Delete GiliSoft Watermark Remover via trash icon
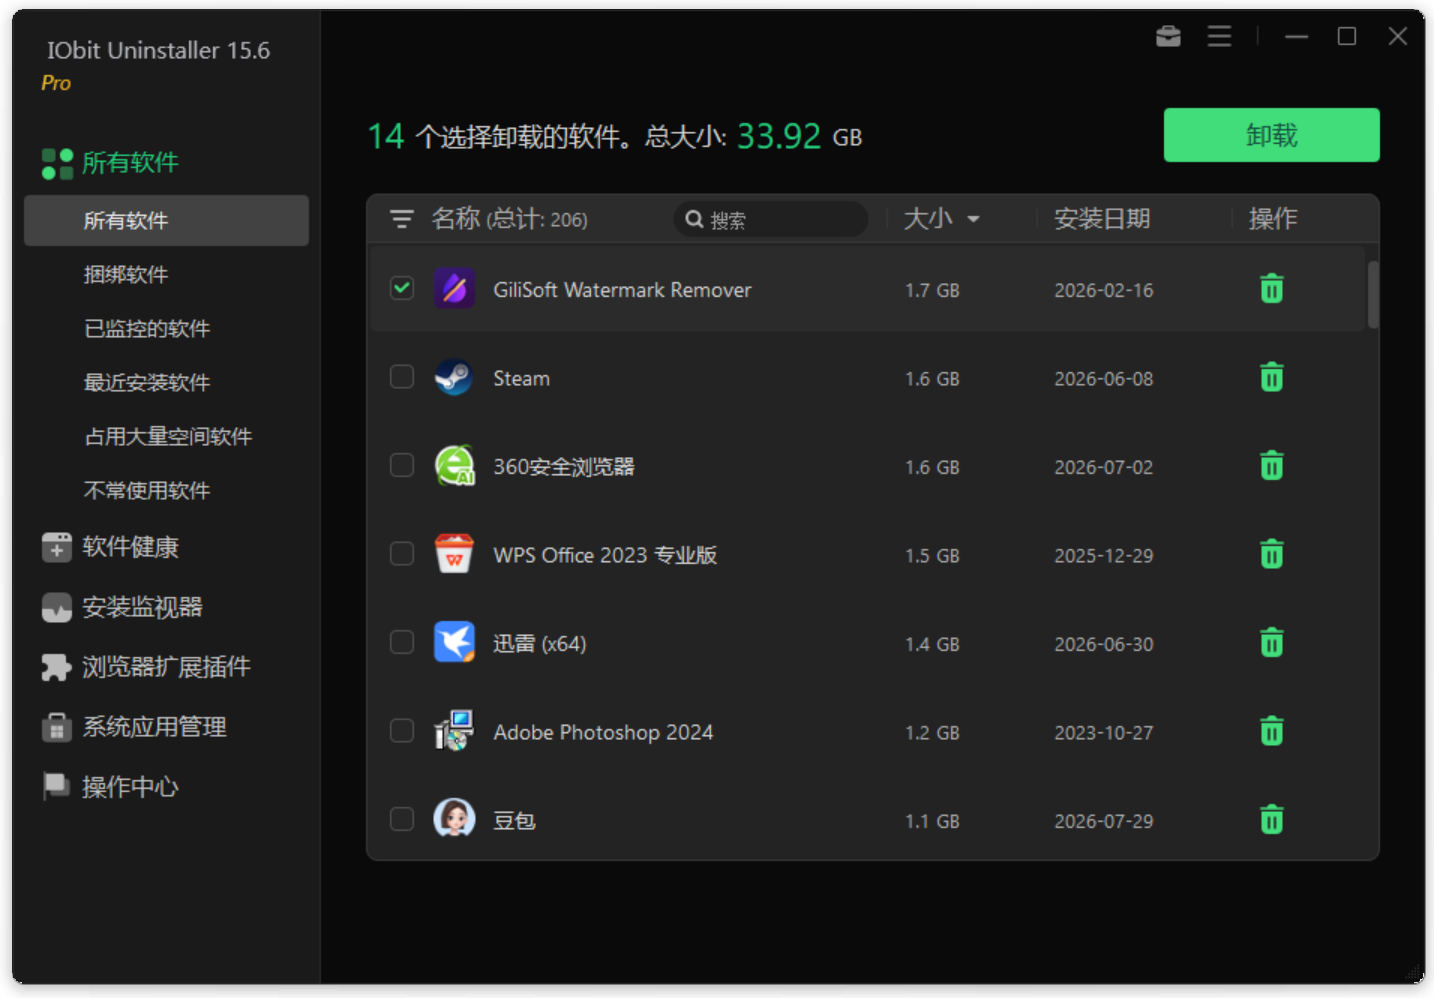Screen dimensions: 1434x998 pyautogui.click(x=1271, y=289)
